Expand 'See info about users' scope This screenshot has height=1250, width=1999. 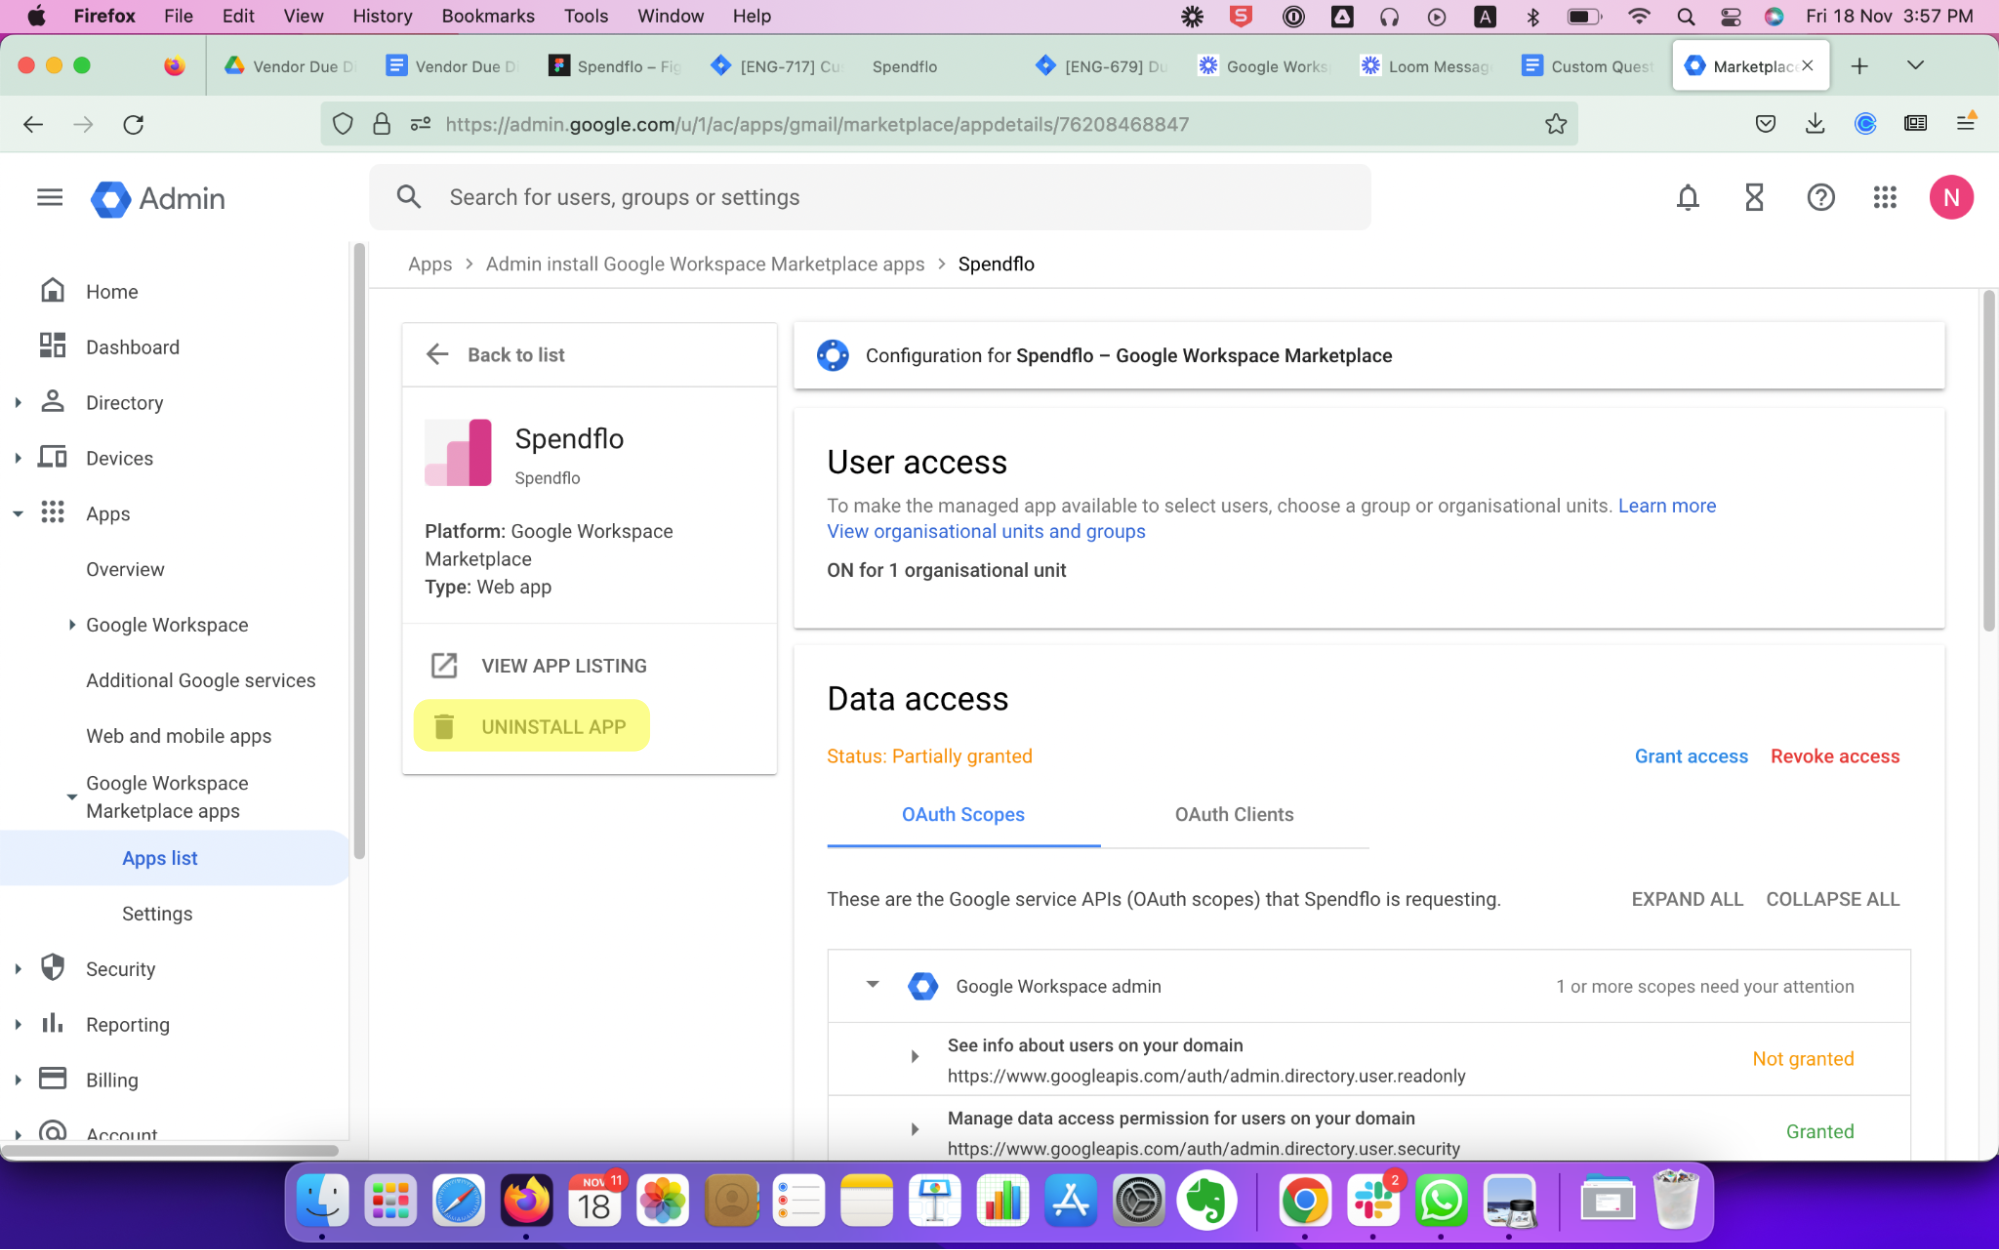[x=914, y=1057]
